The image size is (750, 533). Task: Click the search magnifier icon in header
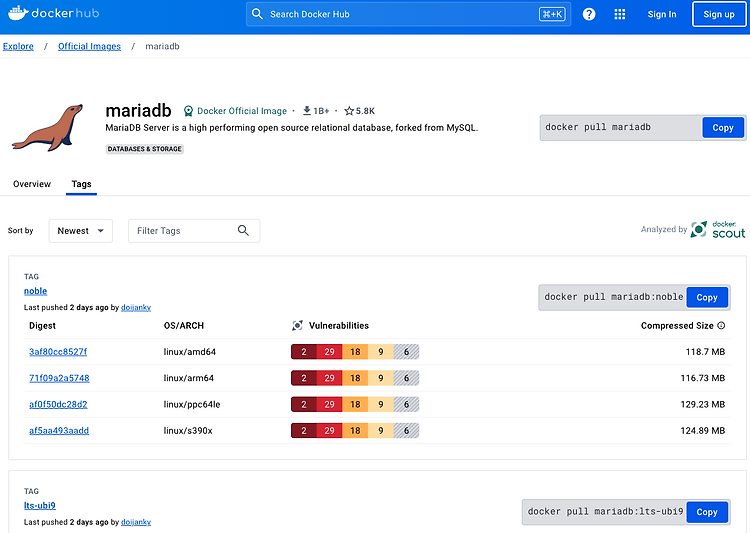pos(257,14)
